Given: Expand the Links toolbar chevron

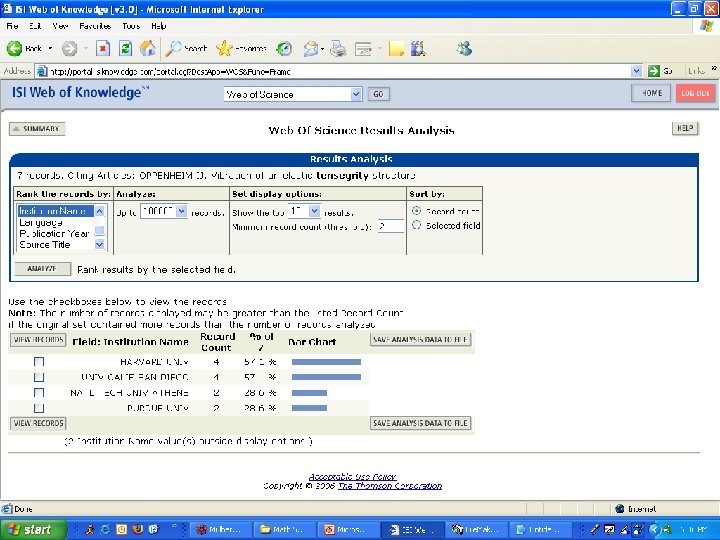Looking at the screenshot, I should point(714,68).
